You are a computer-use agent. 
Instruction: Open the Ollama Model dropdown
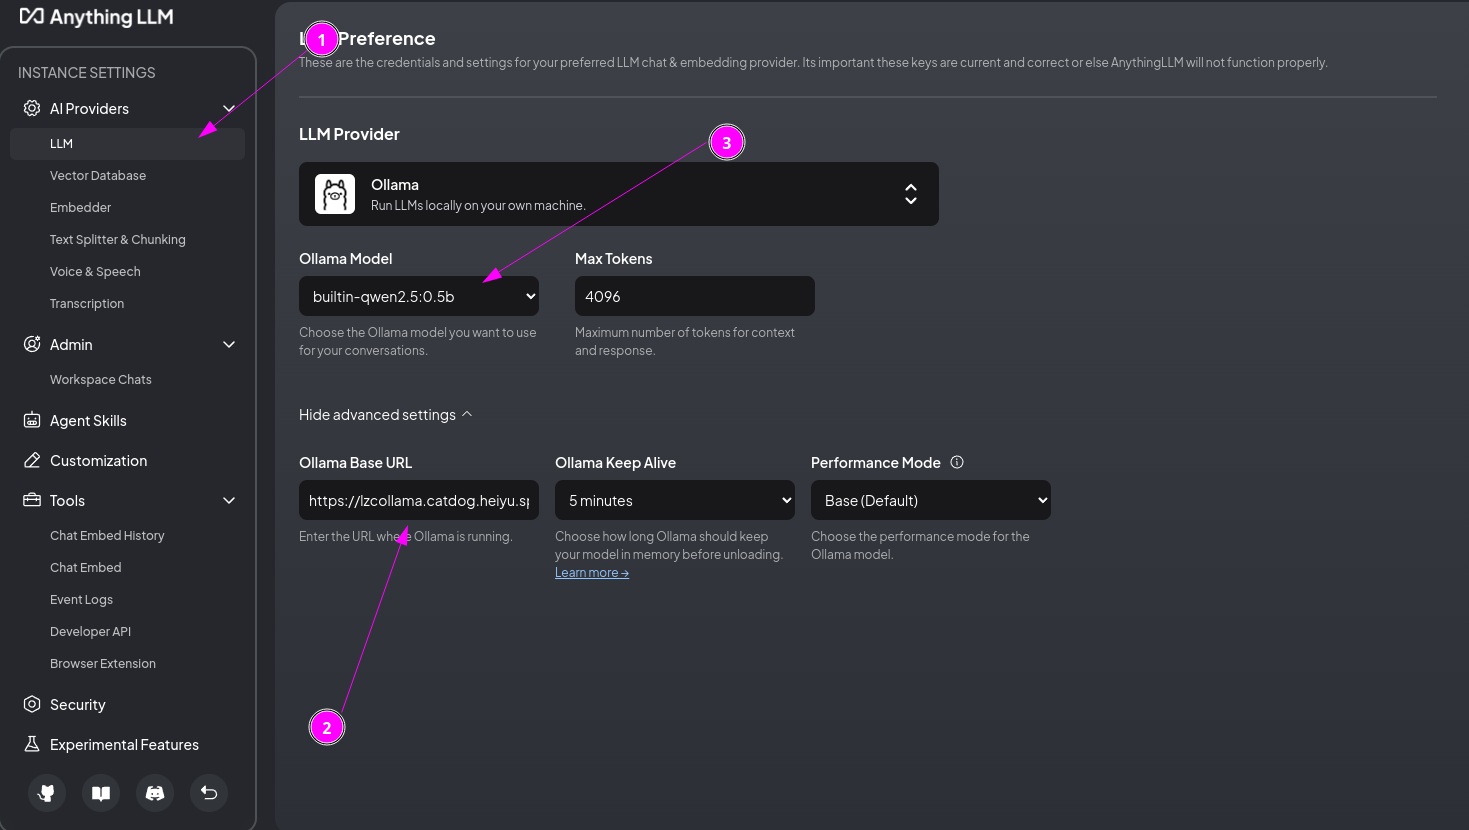point(419,296)
